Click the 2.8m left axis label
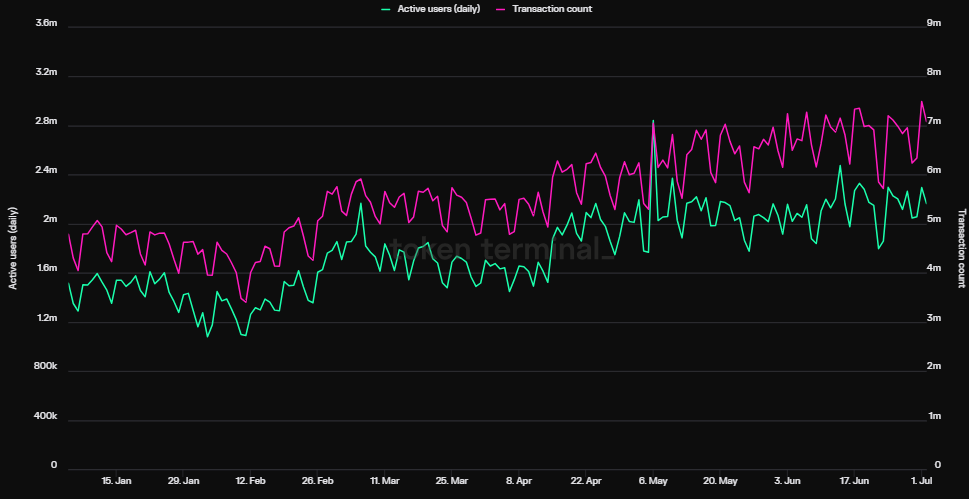Image resolution: width=969 pixels, height=499 pixels. point(47,121)
